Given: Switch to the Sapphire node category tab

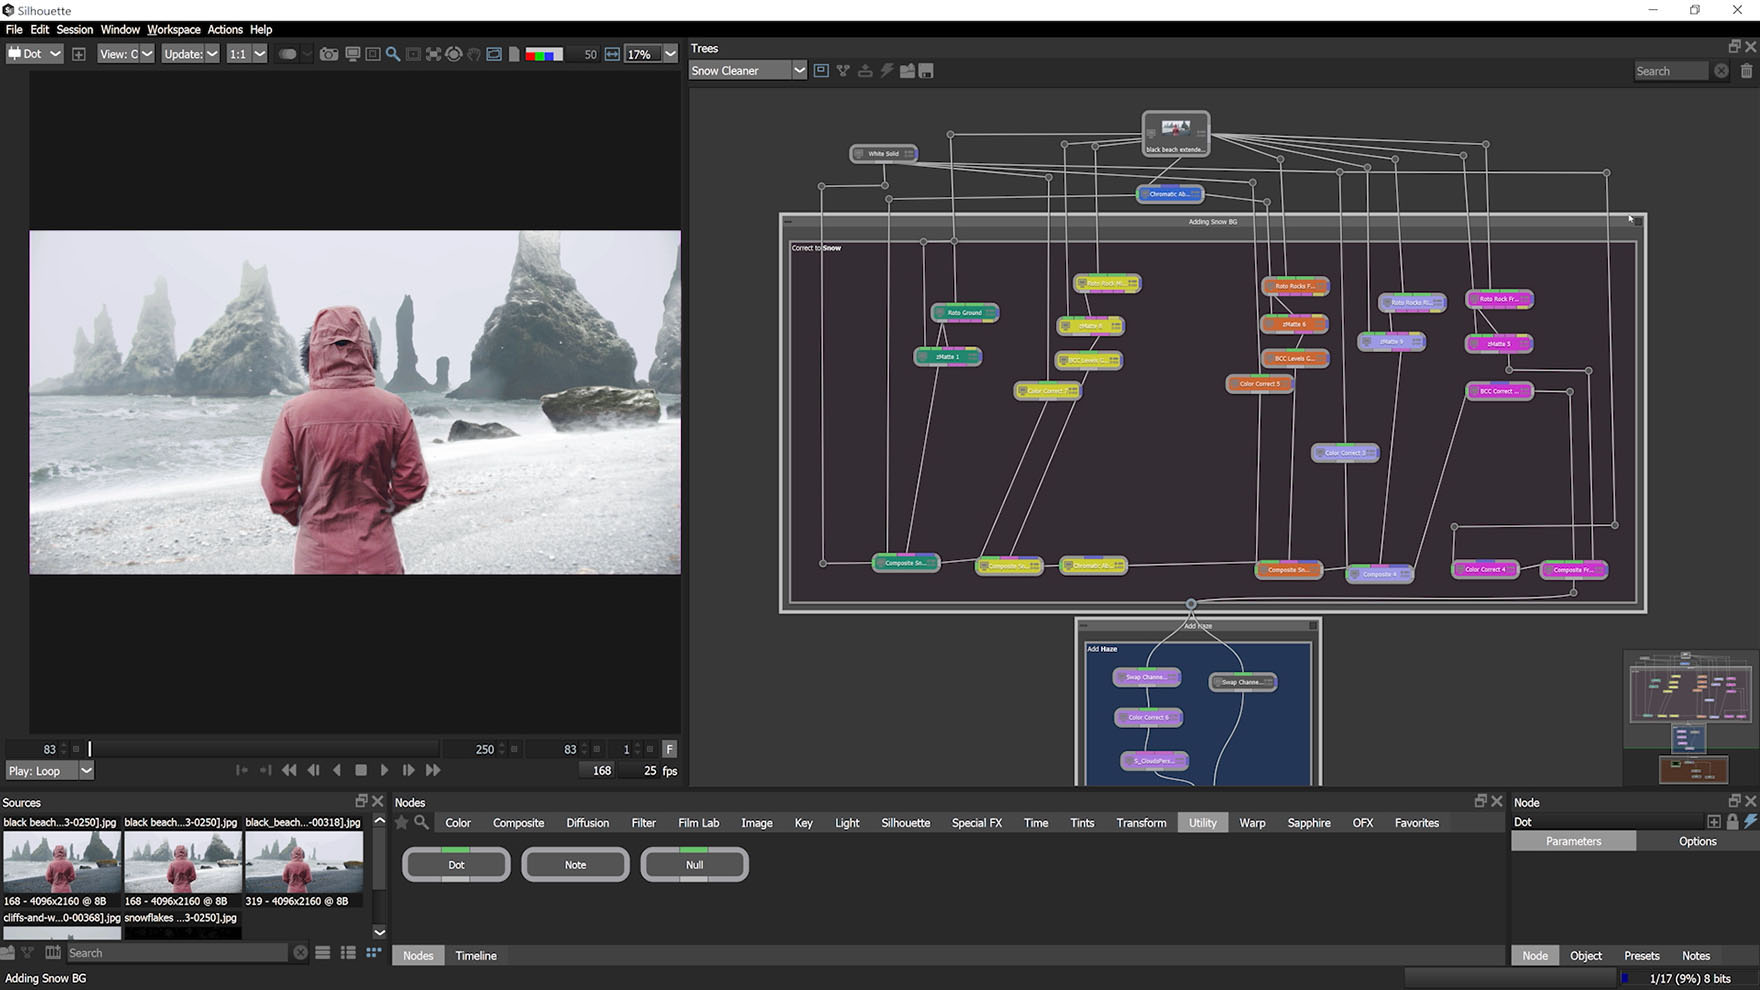Looking at the screenshot, I should (1308, 823).
